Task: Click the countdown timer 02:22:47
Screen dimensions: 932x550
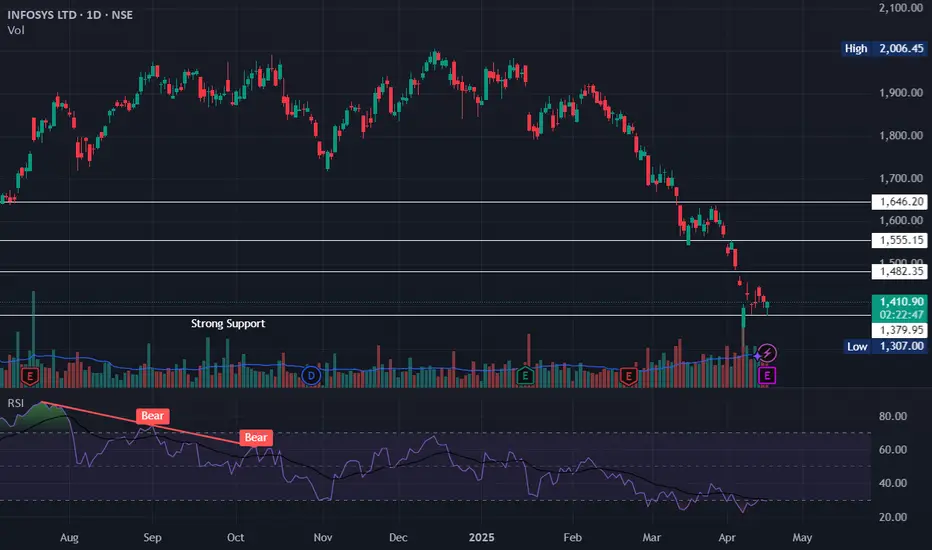Action: [x=900, y=315]
